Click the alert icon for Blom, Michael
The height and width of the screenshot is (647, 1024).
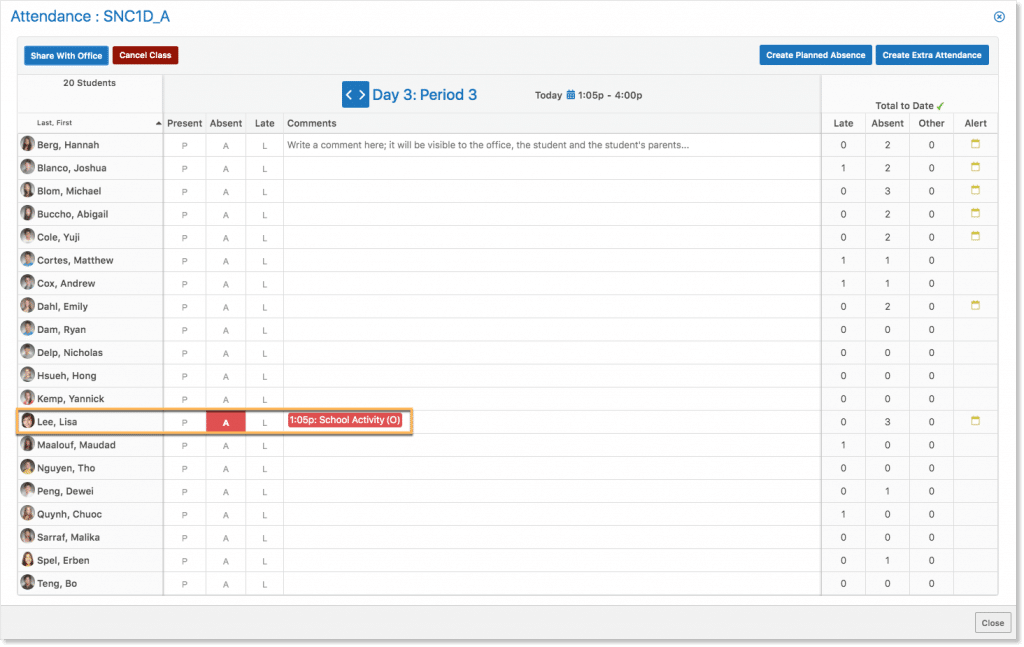pyautogui.click(x=975, y=190)
